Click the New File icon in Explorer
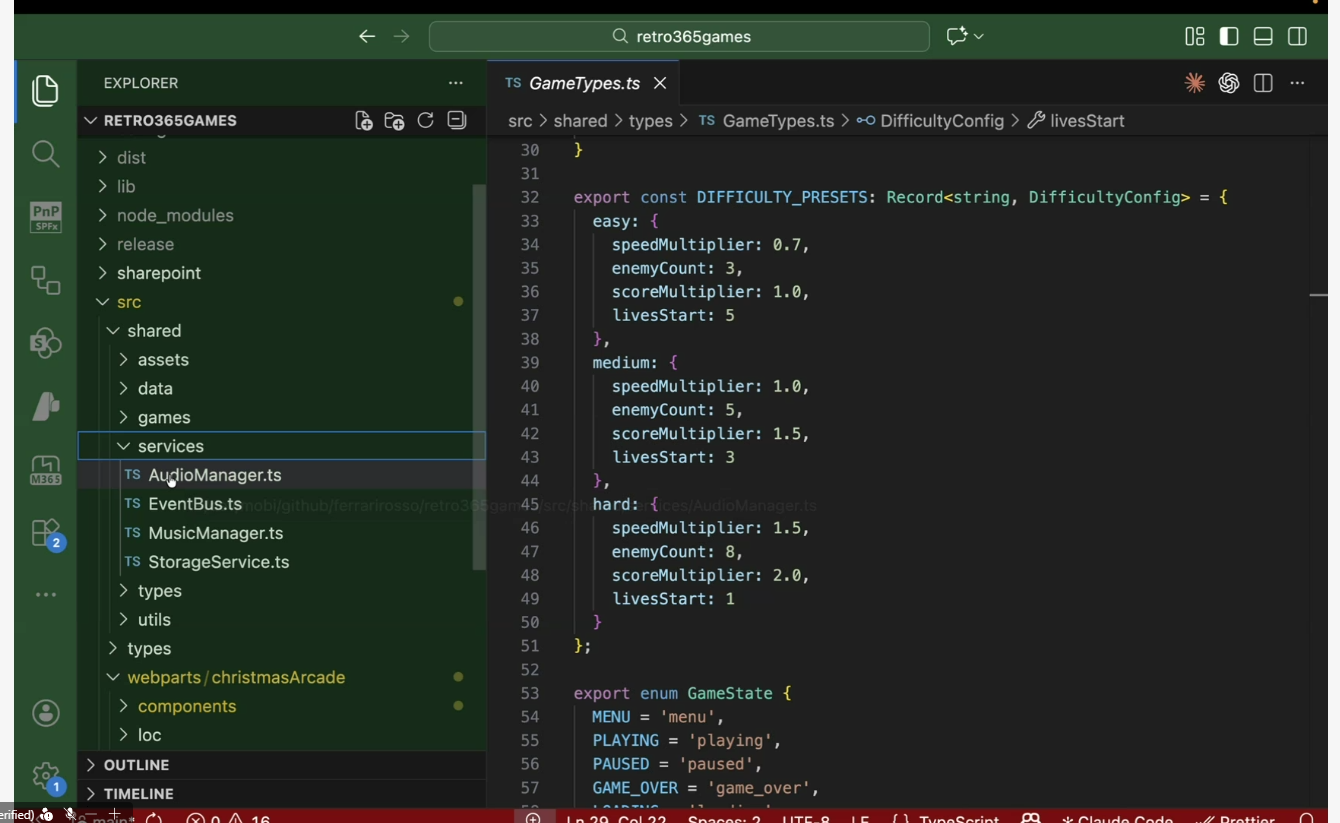Screen dimensions: 1340x823 coord(364,121)
